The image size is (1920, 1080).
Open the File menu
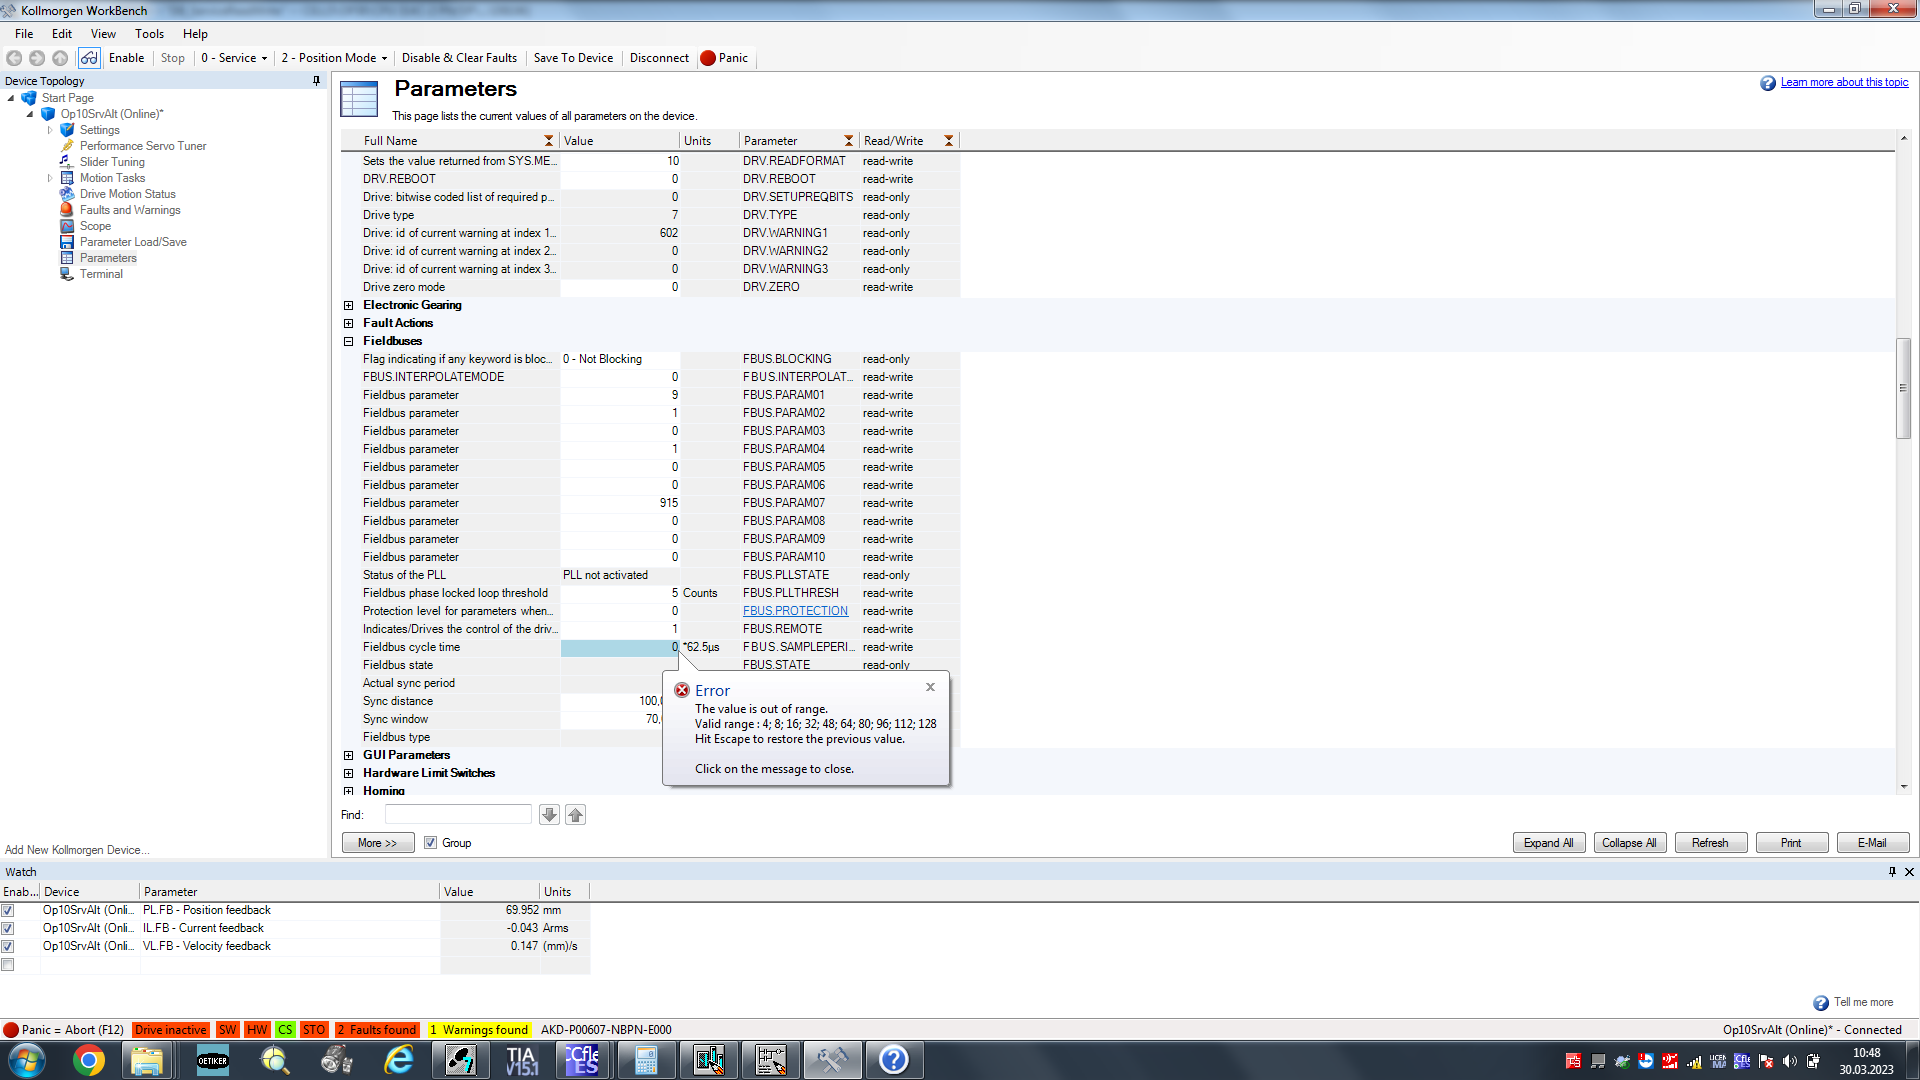click(24, 34)
